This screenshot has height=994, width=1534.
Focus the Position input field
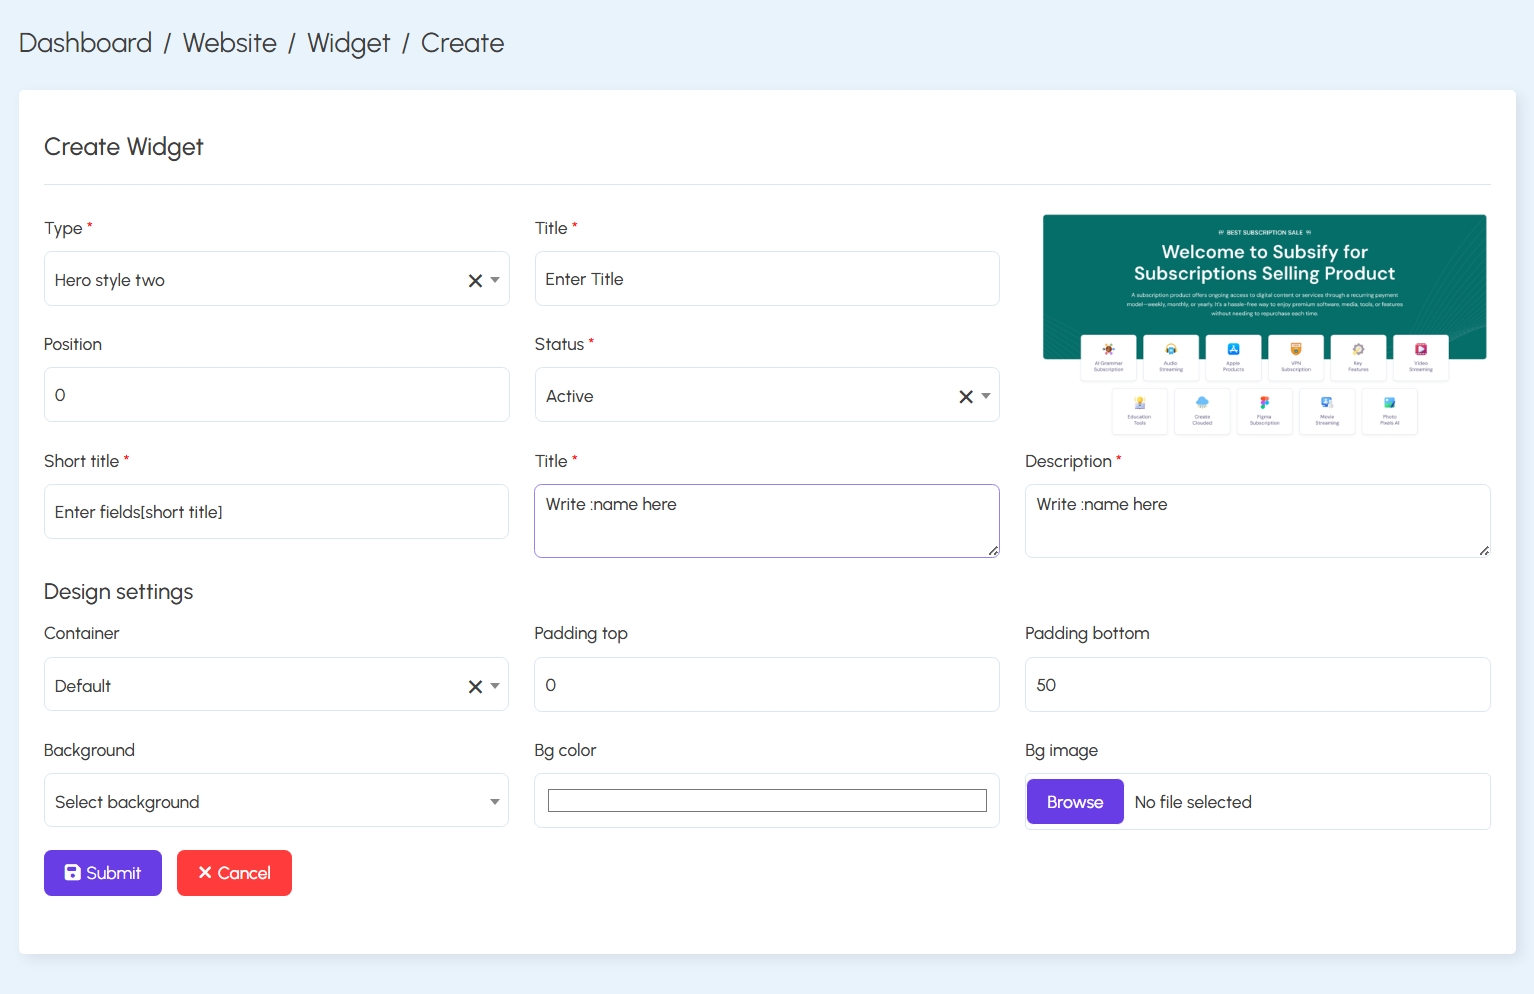coord(277,394)
